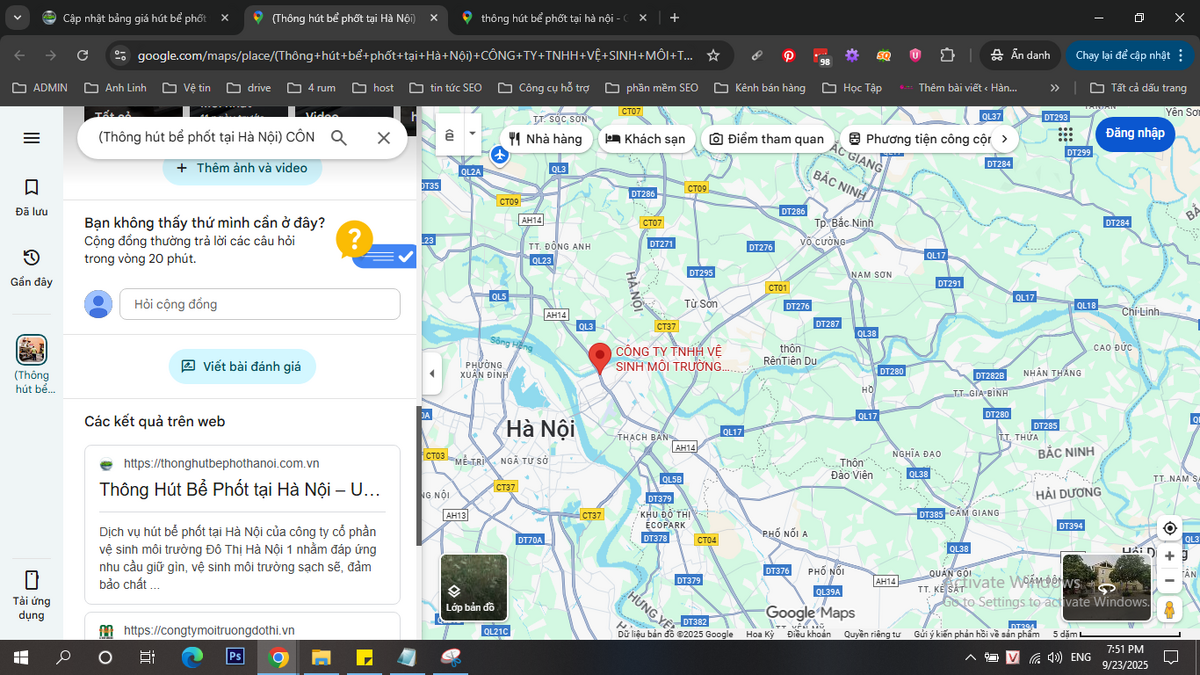Open the Đã lưu saved places
This screenshot has width=1200, height=675.
click(x=31, y=196)
